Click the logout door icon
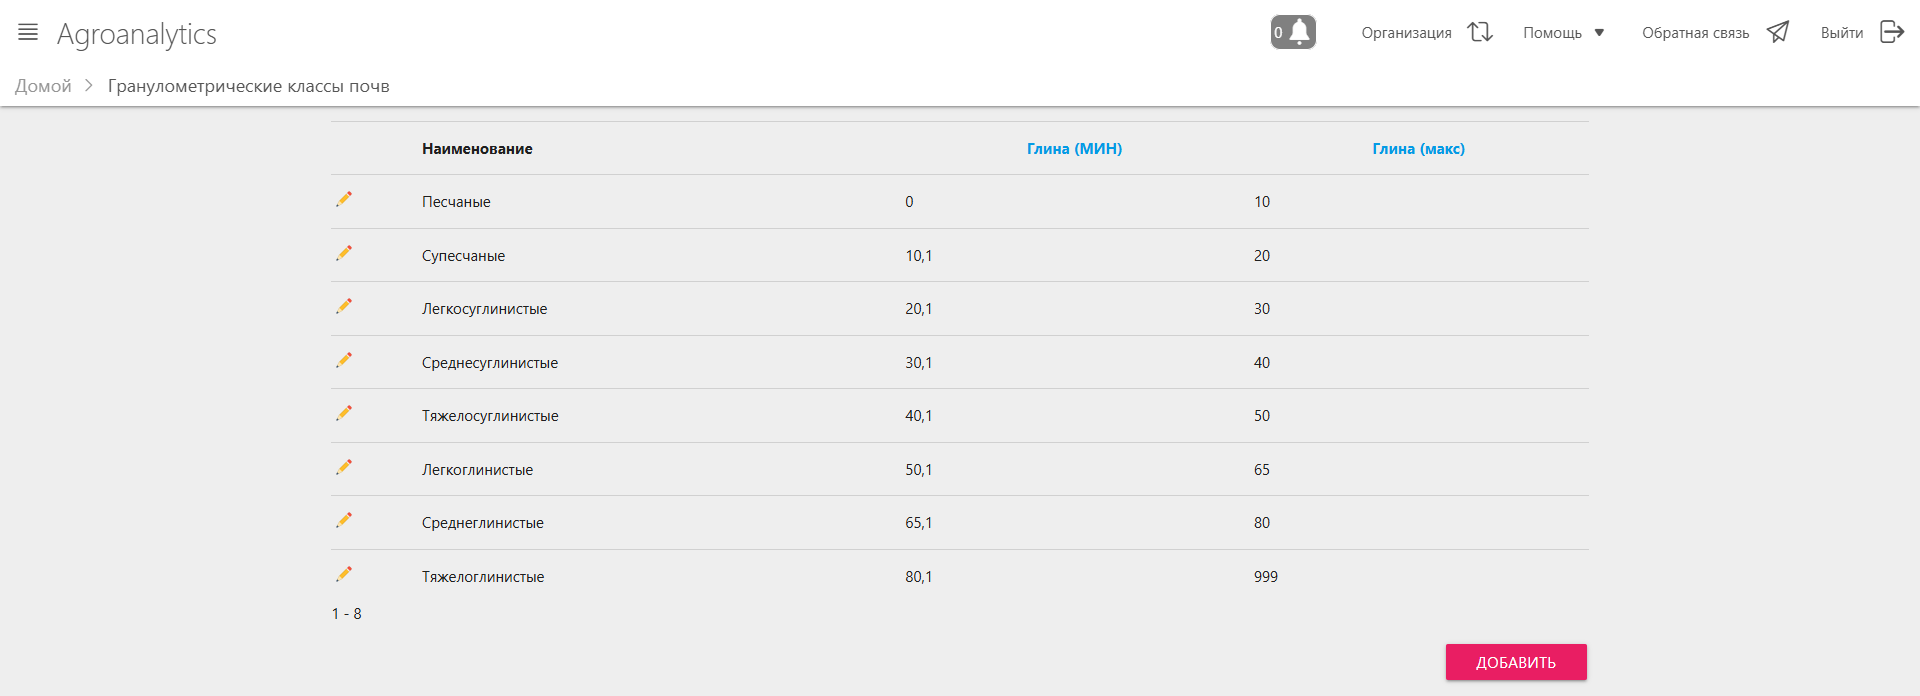The image size is (1920, 696). click(1892, 32)
